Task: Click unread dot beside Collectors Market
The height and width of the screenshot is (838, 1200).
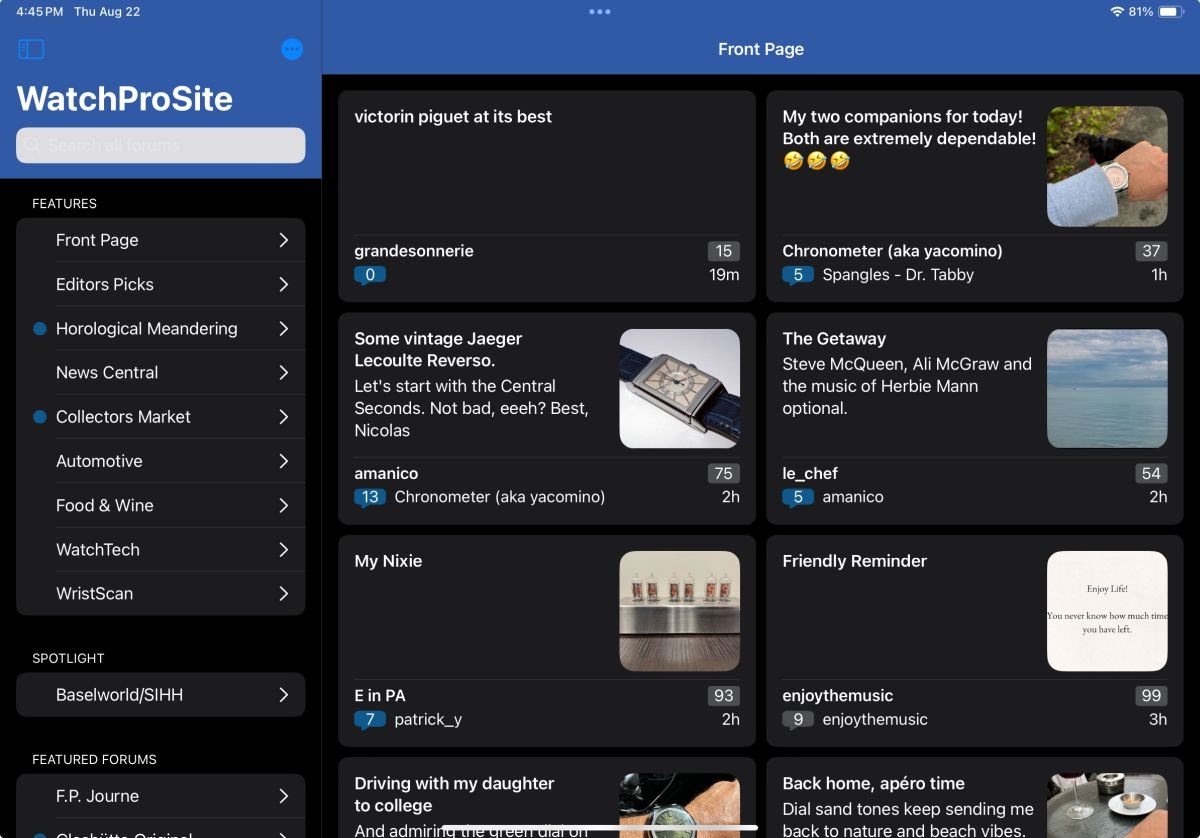Action: [40, 417]
